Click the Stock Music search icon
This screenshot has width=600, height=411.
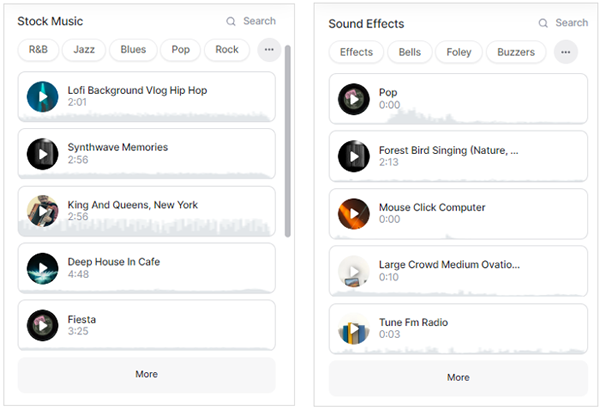pyautogui.click(x=231, y=21)
